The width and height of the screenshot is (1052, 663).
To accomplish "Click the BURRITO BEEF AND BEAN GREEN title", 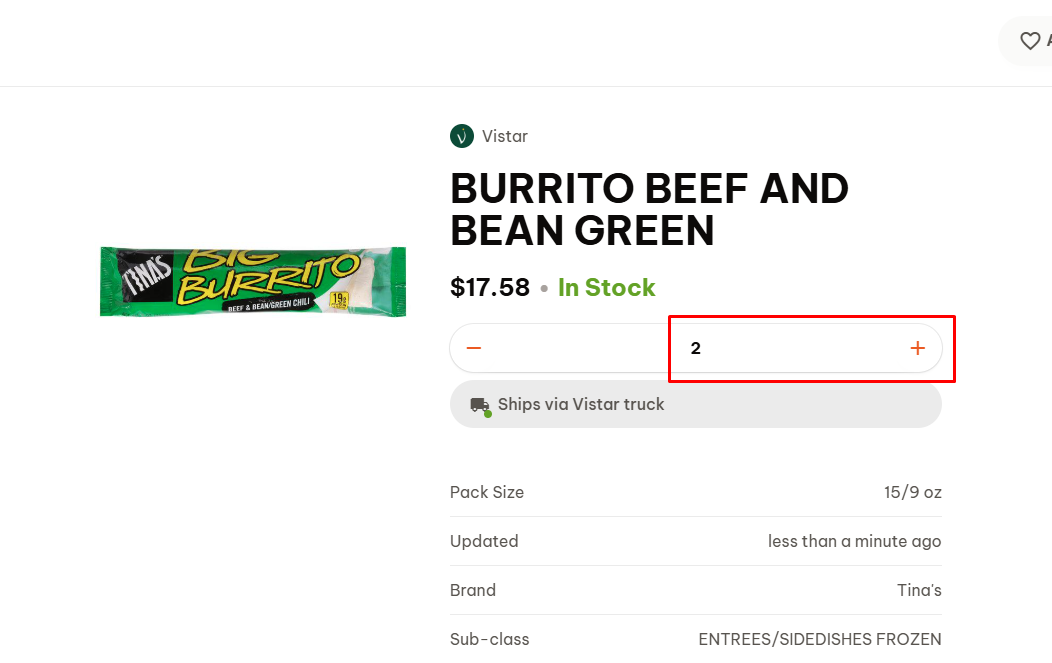I will click(x=649, y=209).
